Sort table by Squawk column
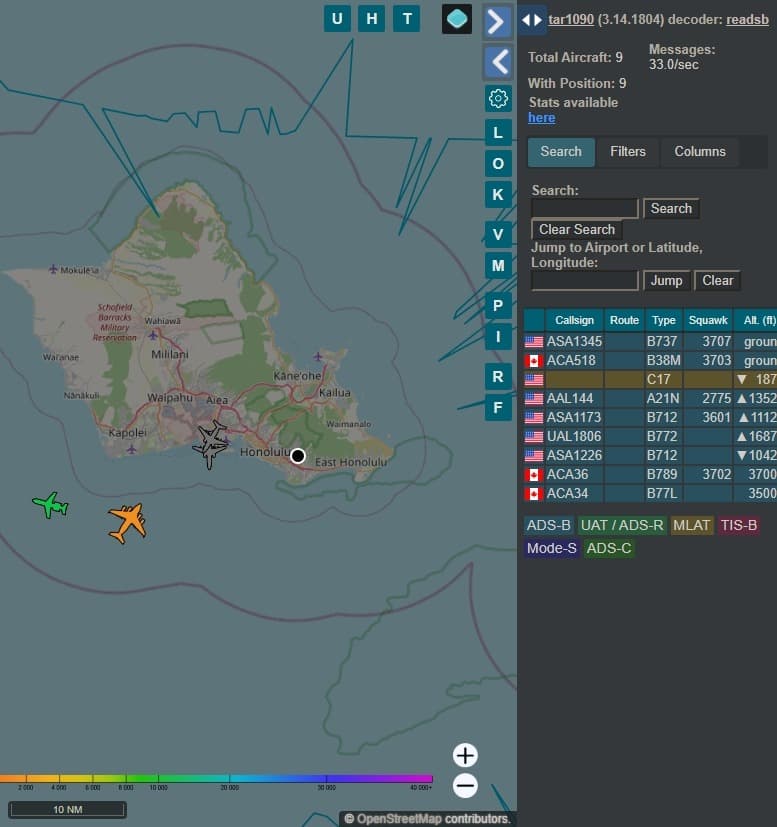 pos(708,320)
